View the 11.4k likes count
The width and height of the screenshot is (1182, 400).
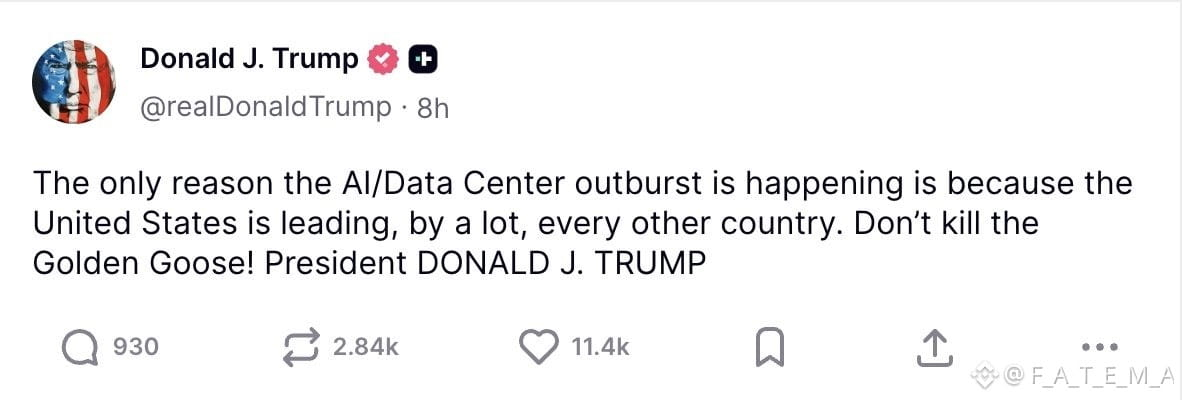(x=600, y=347)
